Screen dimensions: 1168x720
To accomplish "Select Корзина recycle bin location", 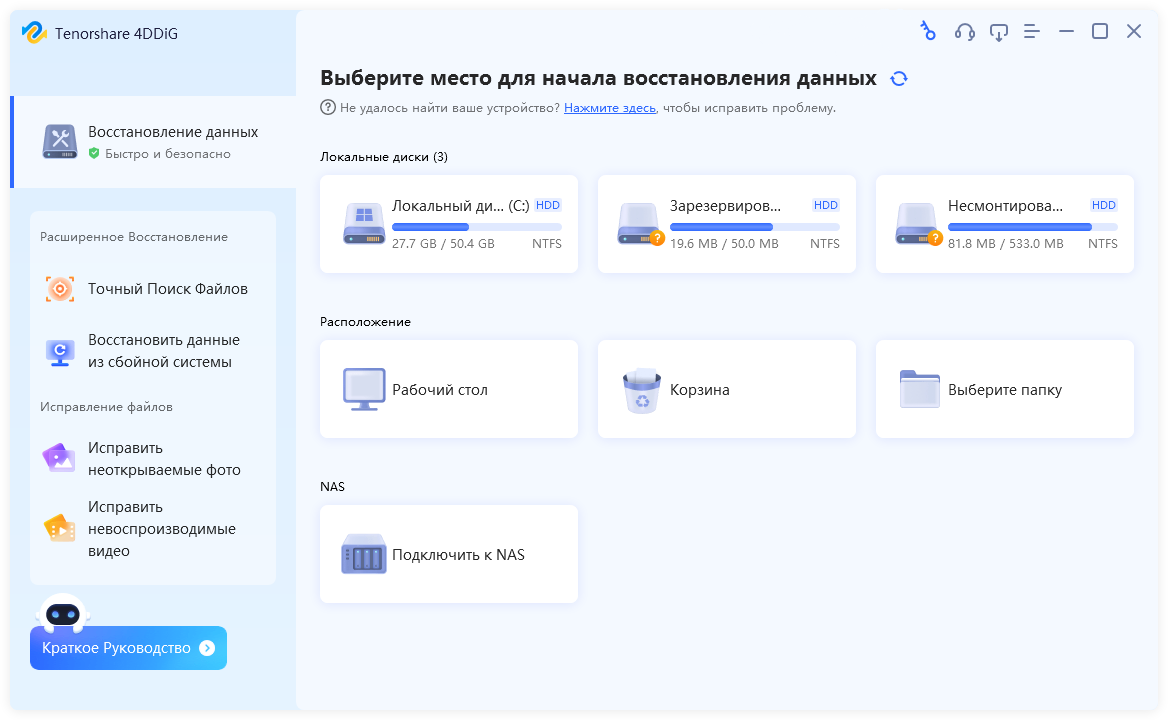I will 726,389.
